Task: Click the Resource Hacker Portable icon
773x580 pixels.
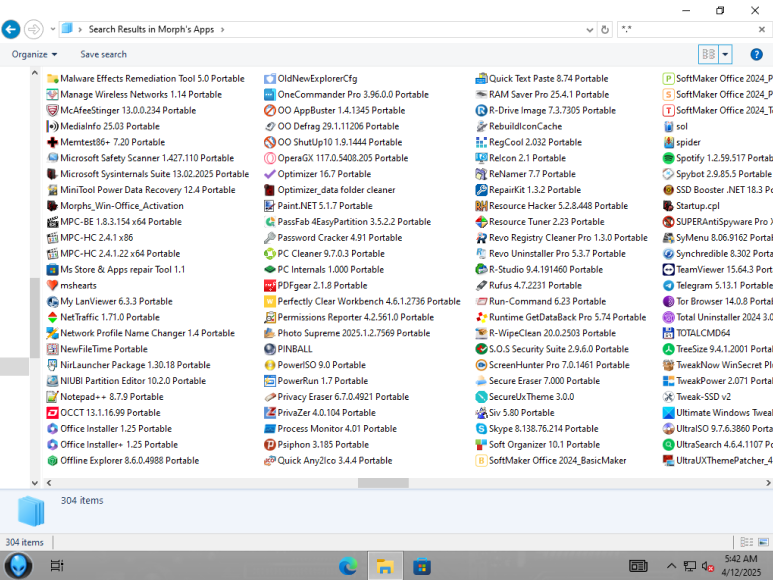Action: pos(481,206)
